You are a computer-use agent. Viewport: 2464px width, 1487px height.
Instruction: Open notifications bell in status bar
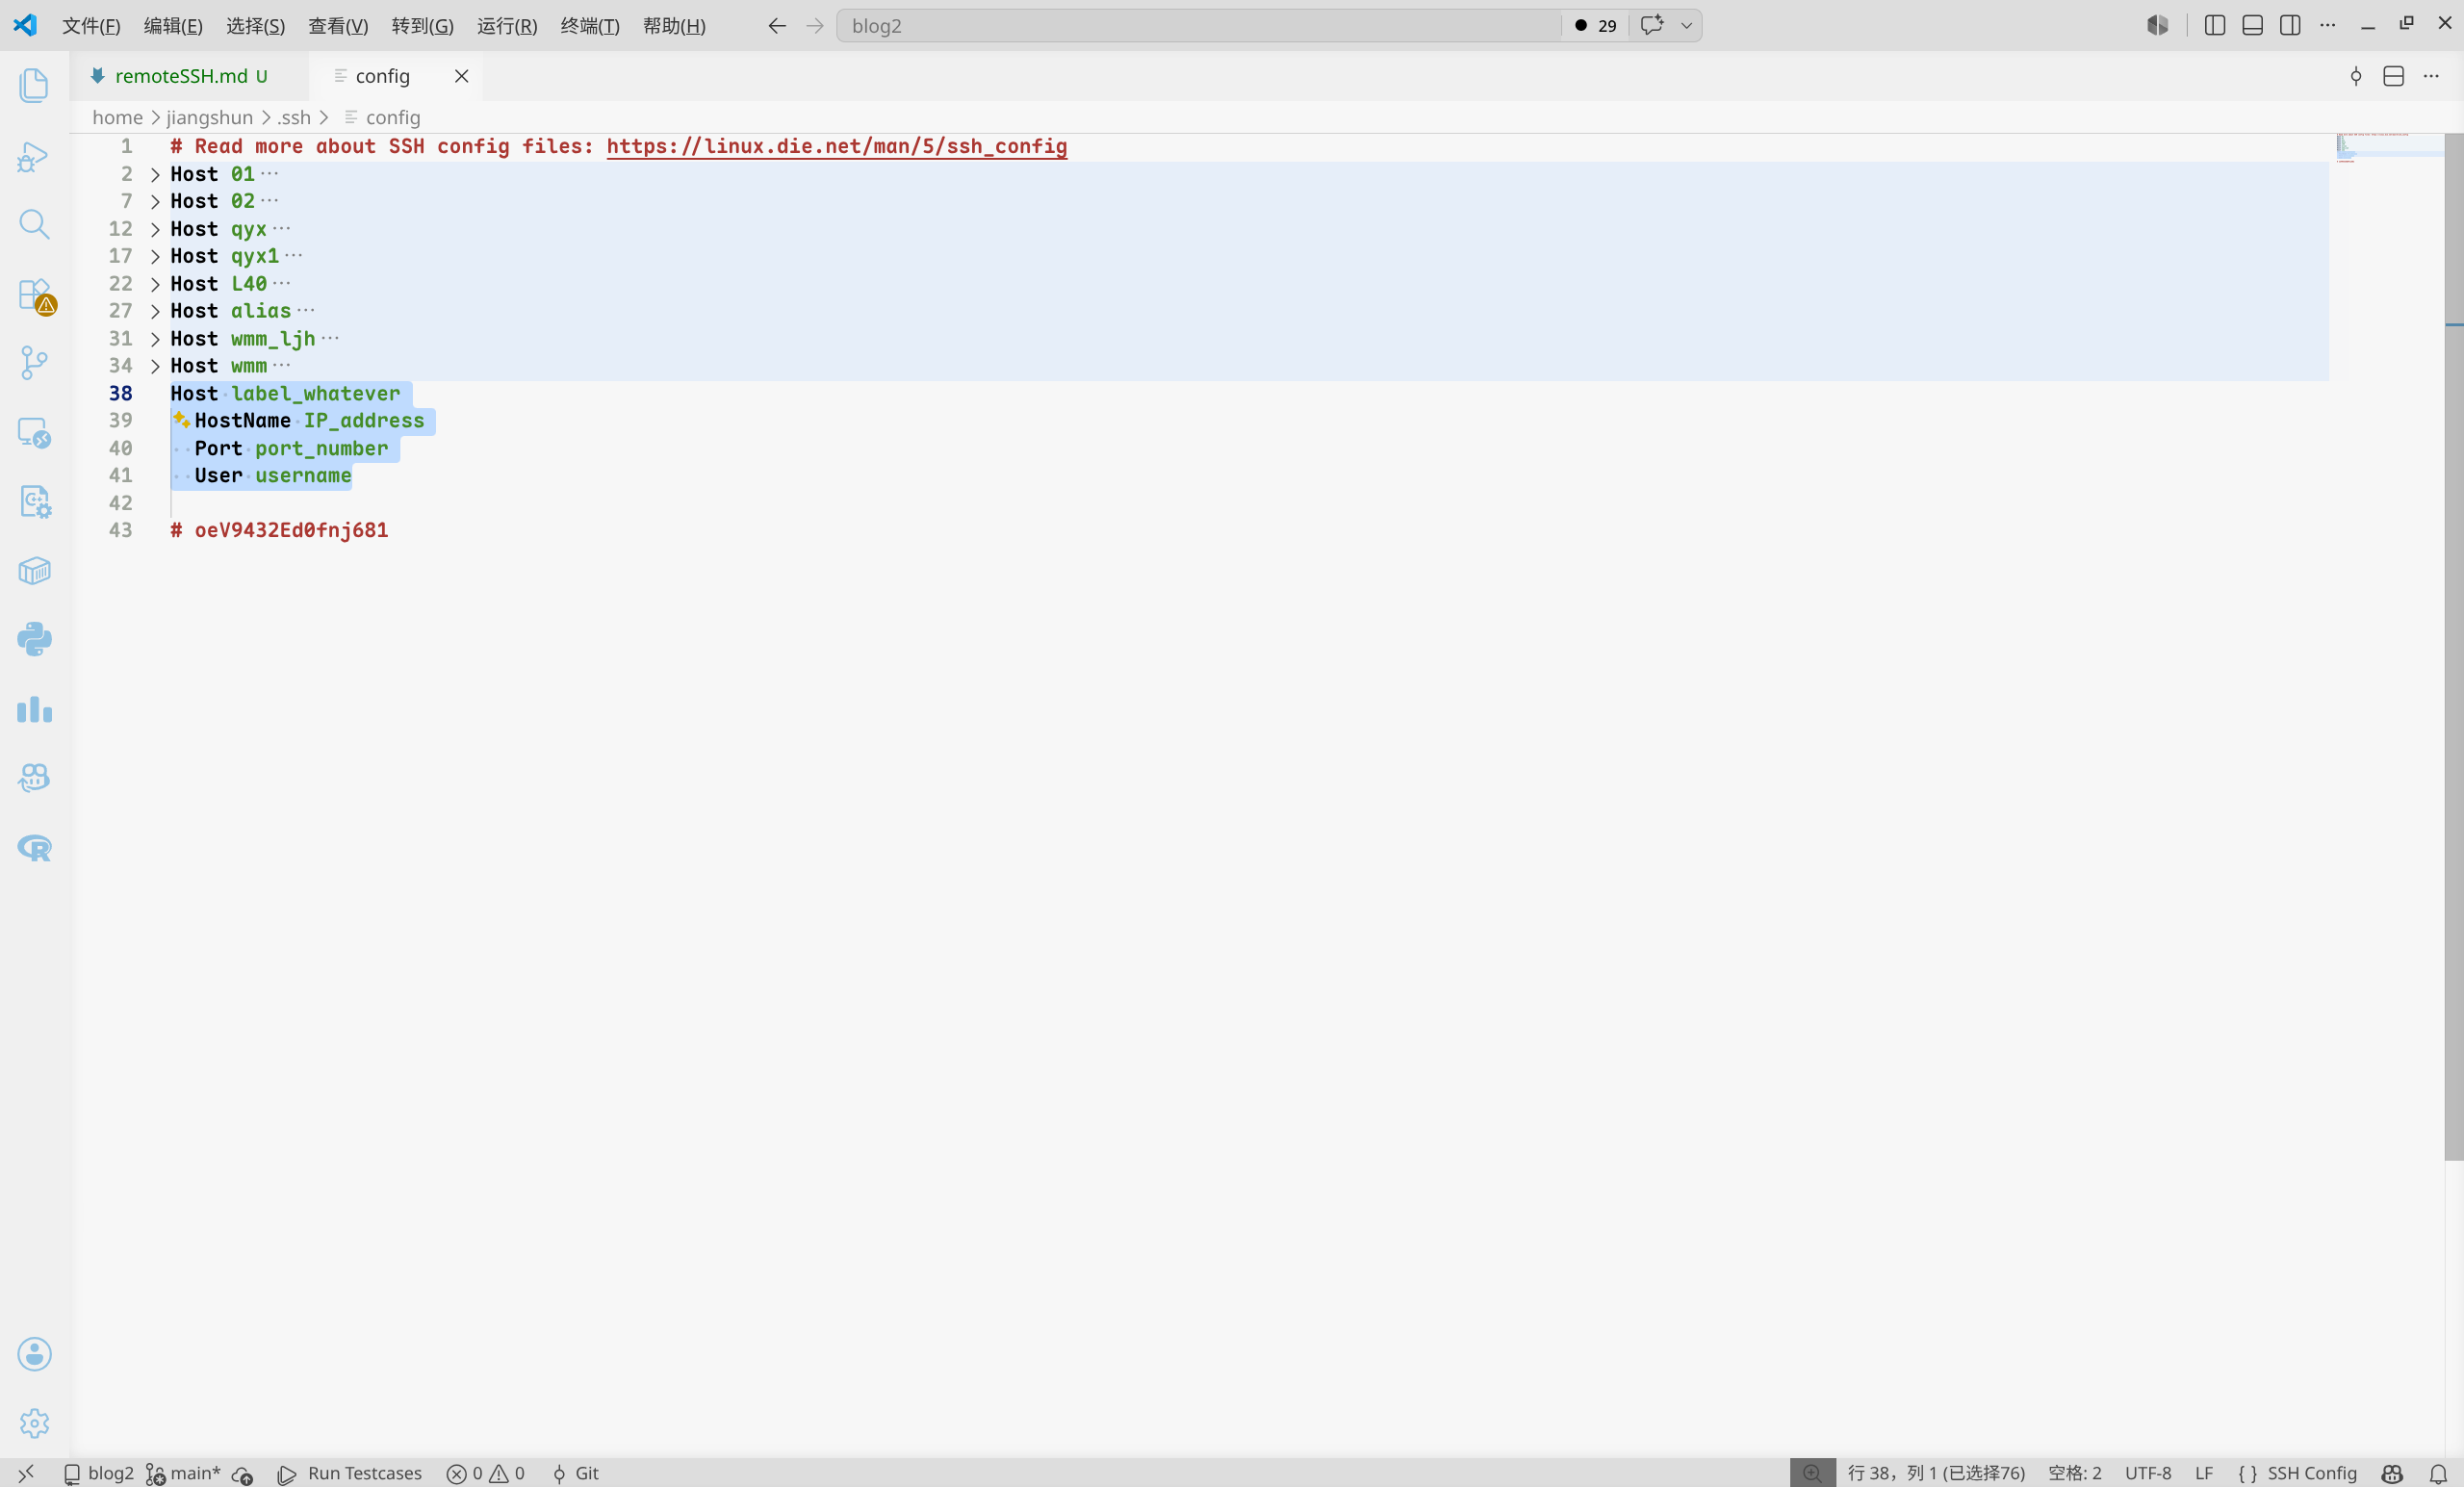(x=2438, y=1473)
